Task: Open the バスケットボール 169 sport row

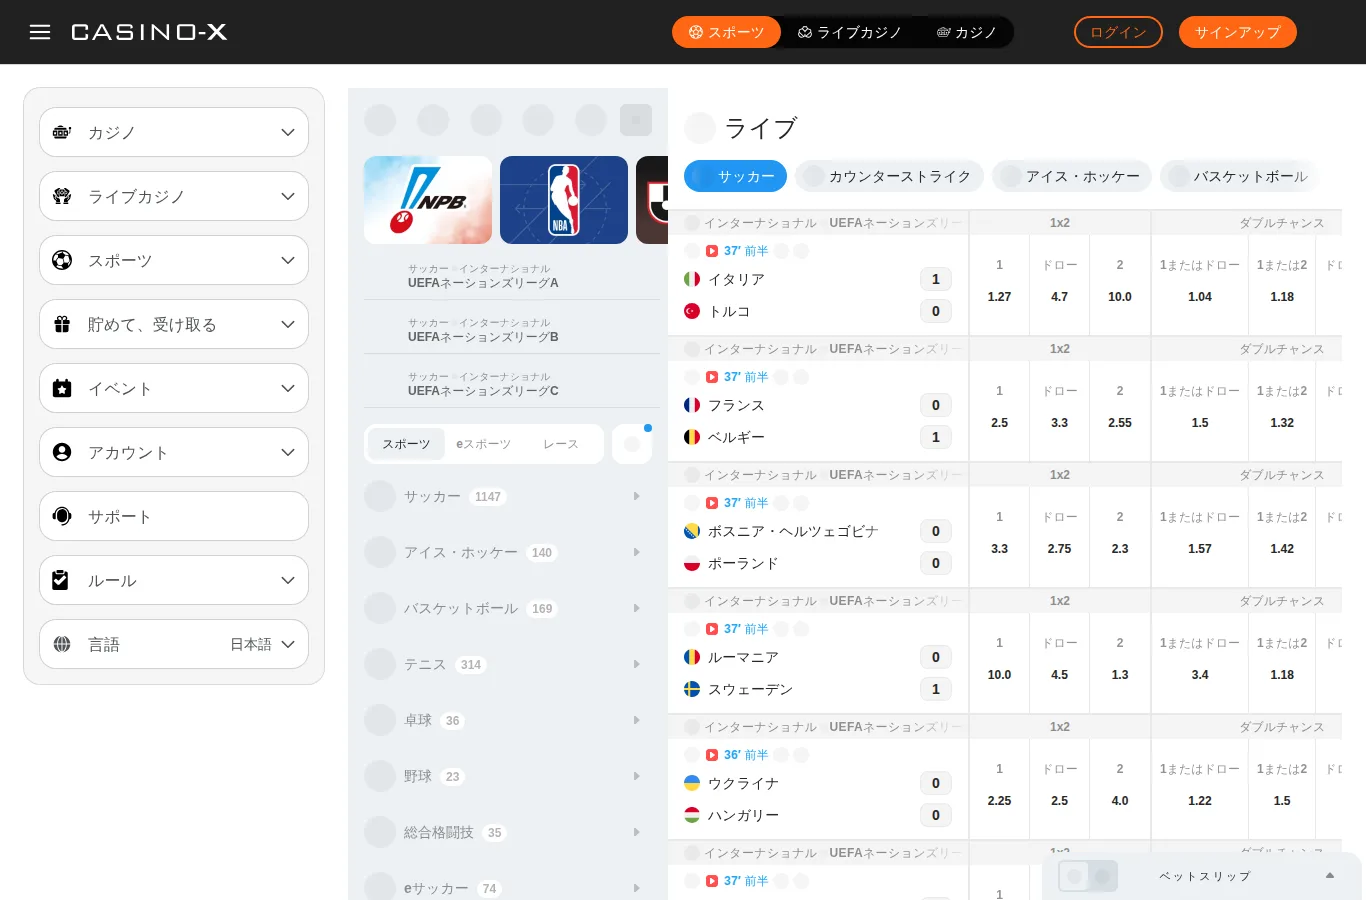Action: tap(508, 608)
